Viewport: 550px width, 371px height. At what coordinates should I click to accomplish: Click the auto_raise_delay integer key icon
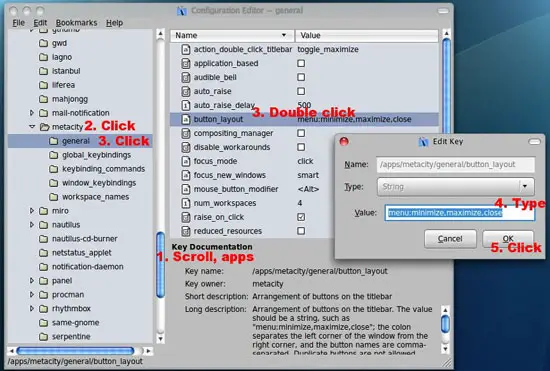click(x=186, y=105)
